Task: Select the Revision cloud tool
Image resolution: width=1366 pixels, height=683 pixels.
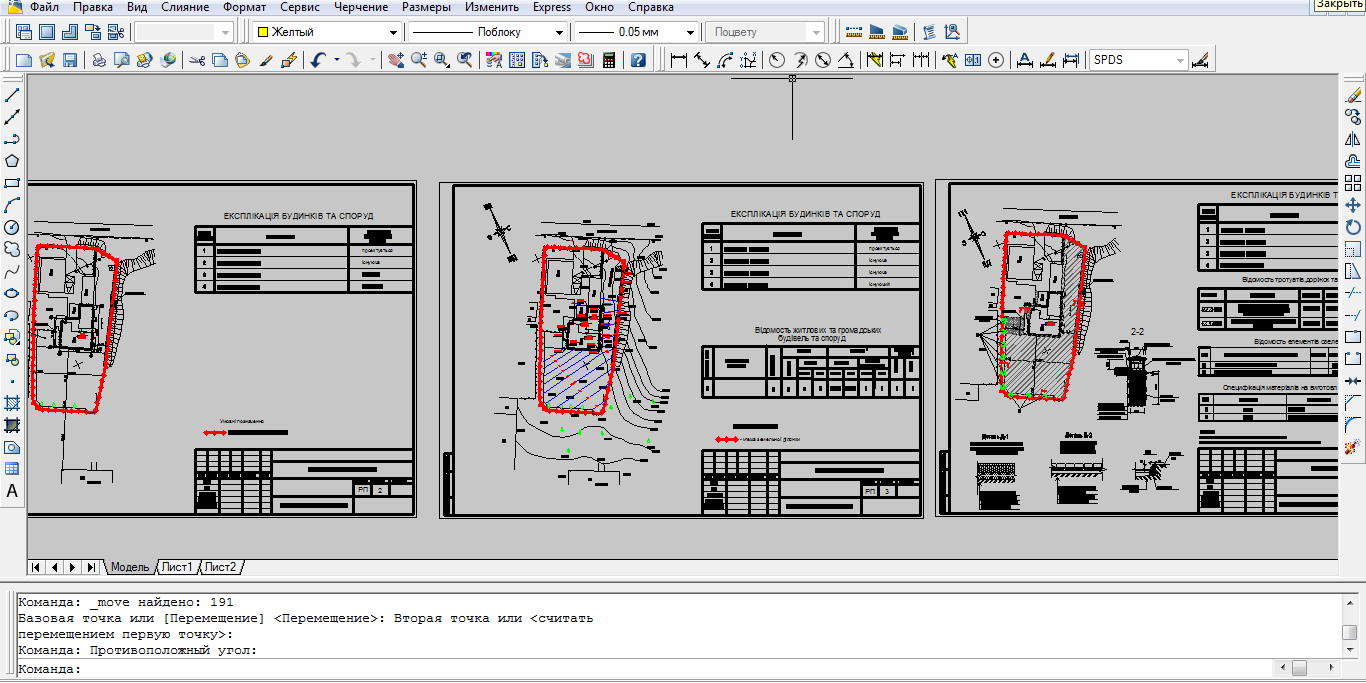Action: point(12,249)
